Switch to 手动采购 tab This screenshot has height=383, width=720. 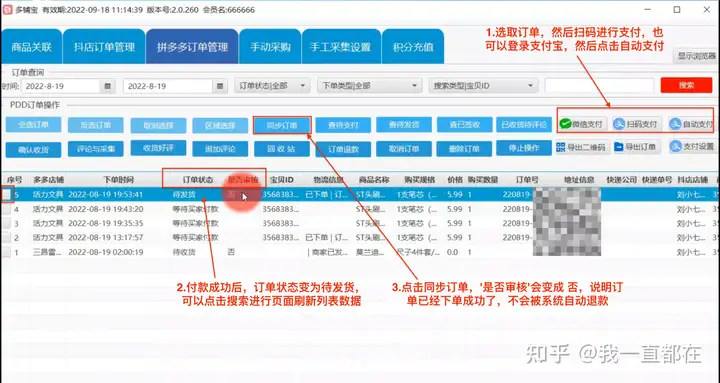coord(270,47)
